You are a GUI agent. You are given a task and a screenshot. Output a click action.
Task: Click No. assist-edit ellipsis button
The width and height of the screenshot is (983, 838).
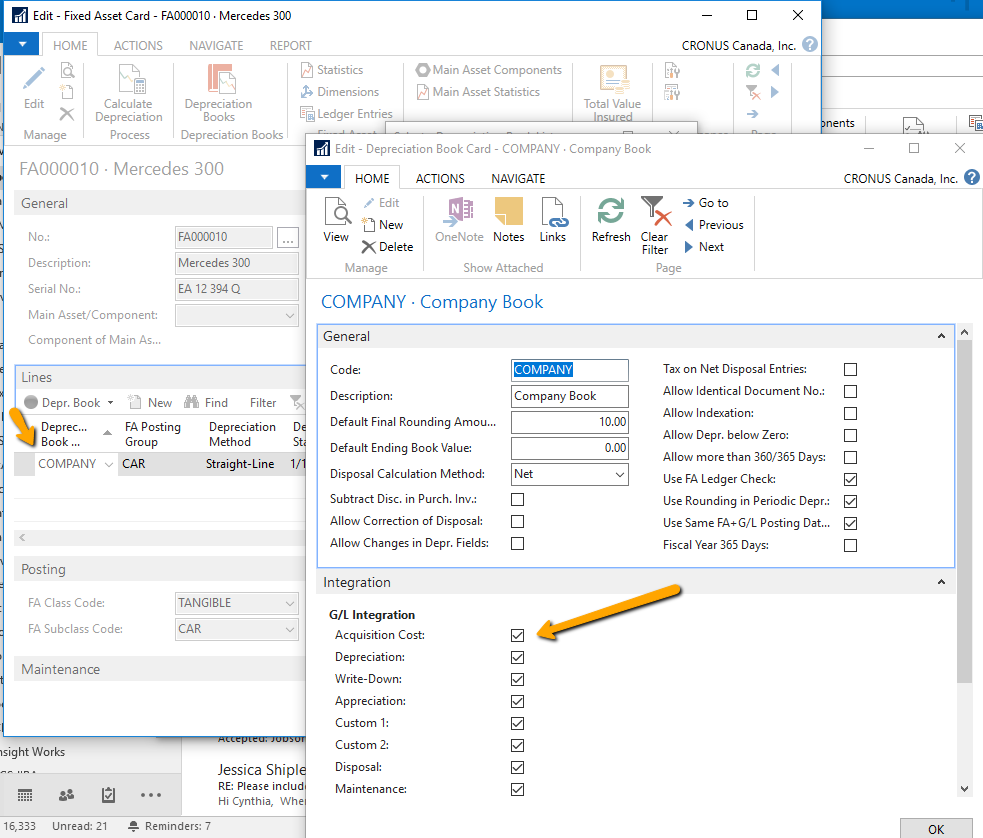point(288,238)
